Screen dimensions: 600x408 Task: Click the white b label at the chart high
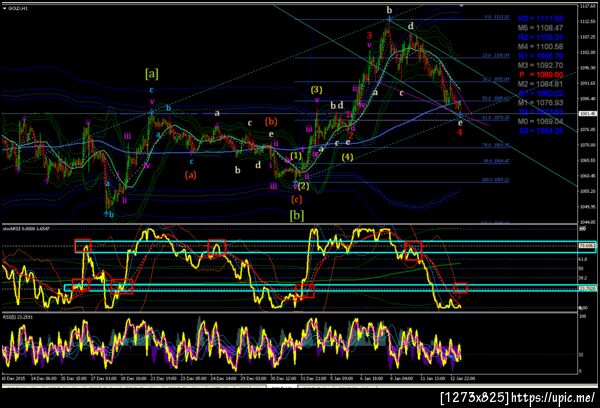coord(389,10)
